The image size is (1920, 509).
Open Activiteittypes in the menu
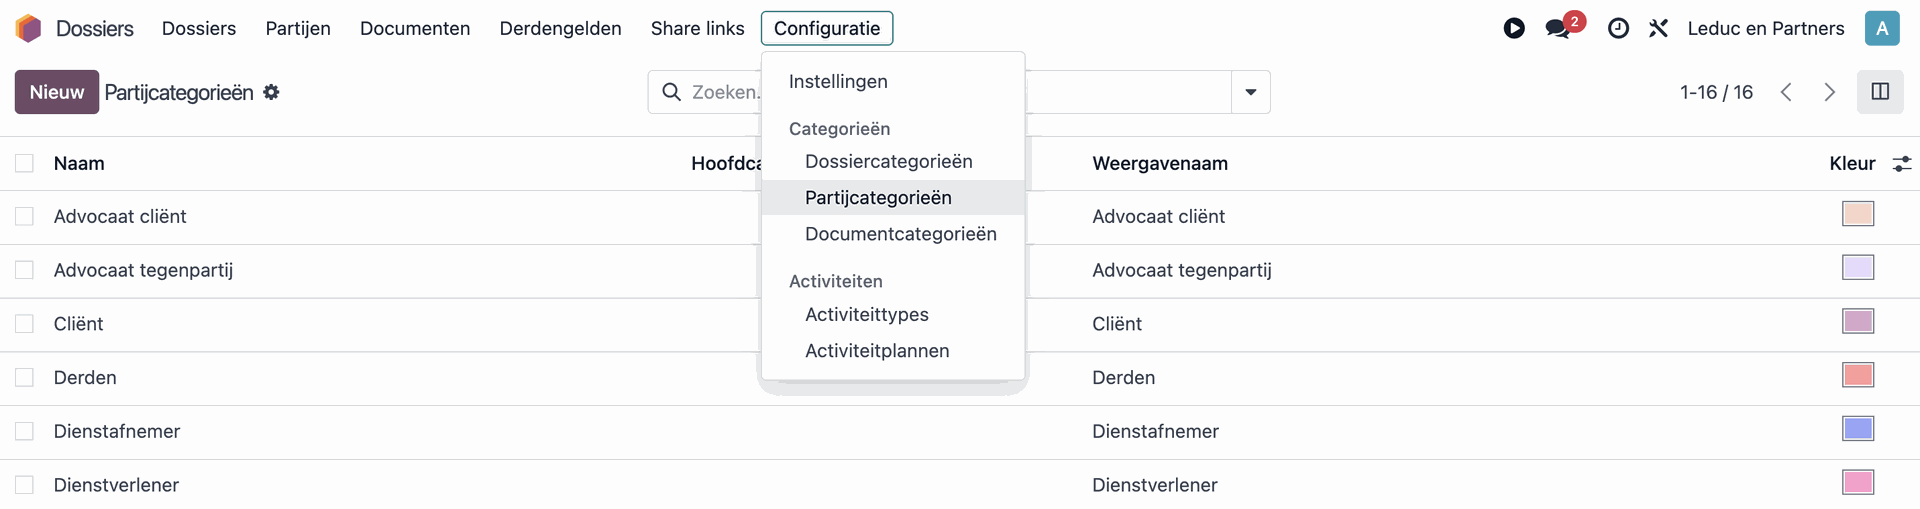coord(866,314)
